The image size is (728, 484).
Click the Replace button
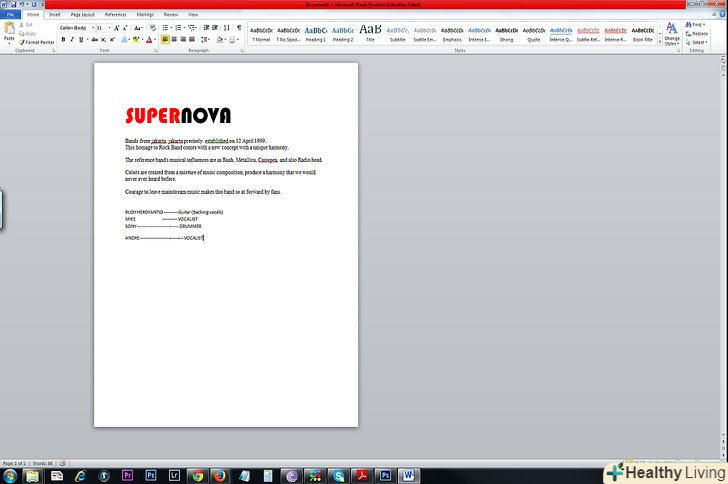point(696,33)
